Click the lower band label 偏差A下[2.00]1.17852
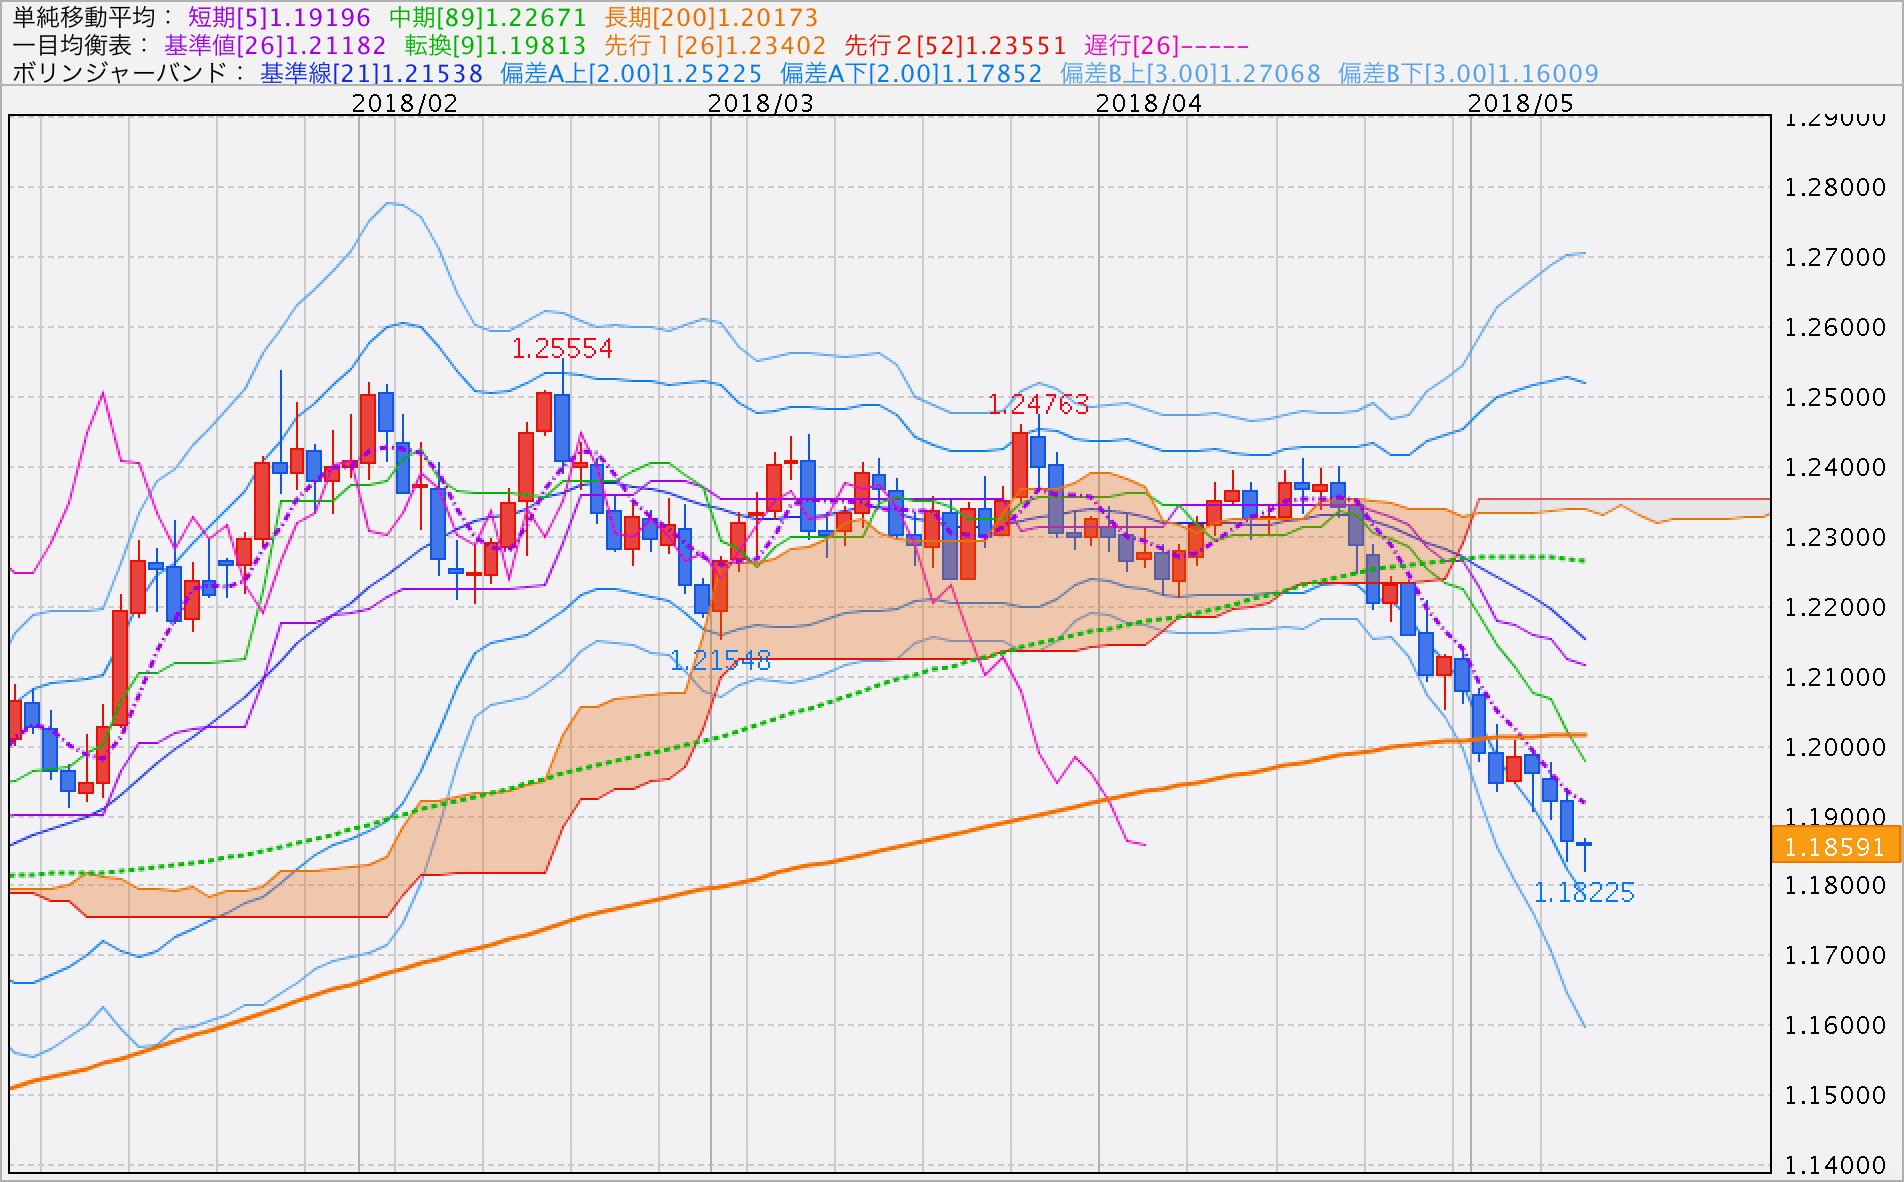Viewport: 1904px width, 1182px height. click(x=911, y=73)
